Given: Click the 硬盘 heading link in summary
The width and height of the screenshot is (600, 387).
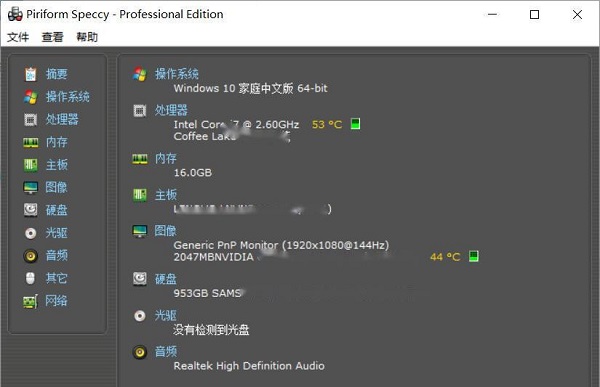Looking at the screenshot, I should pyautogui.click(x=166, y=279).
